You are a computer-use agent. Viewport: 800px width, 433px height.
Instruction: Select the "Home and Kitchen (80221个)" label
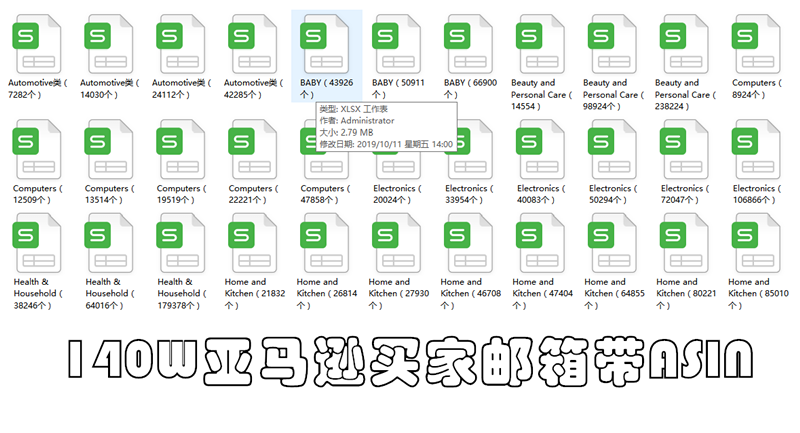click(x=686, y=294)
